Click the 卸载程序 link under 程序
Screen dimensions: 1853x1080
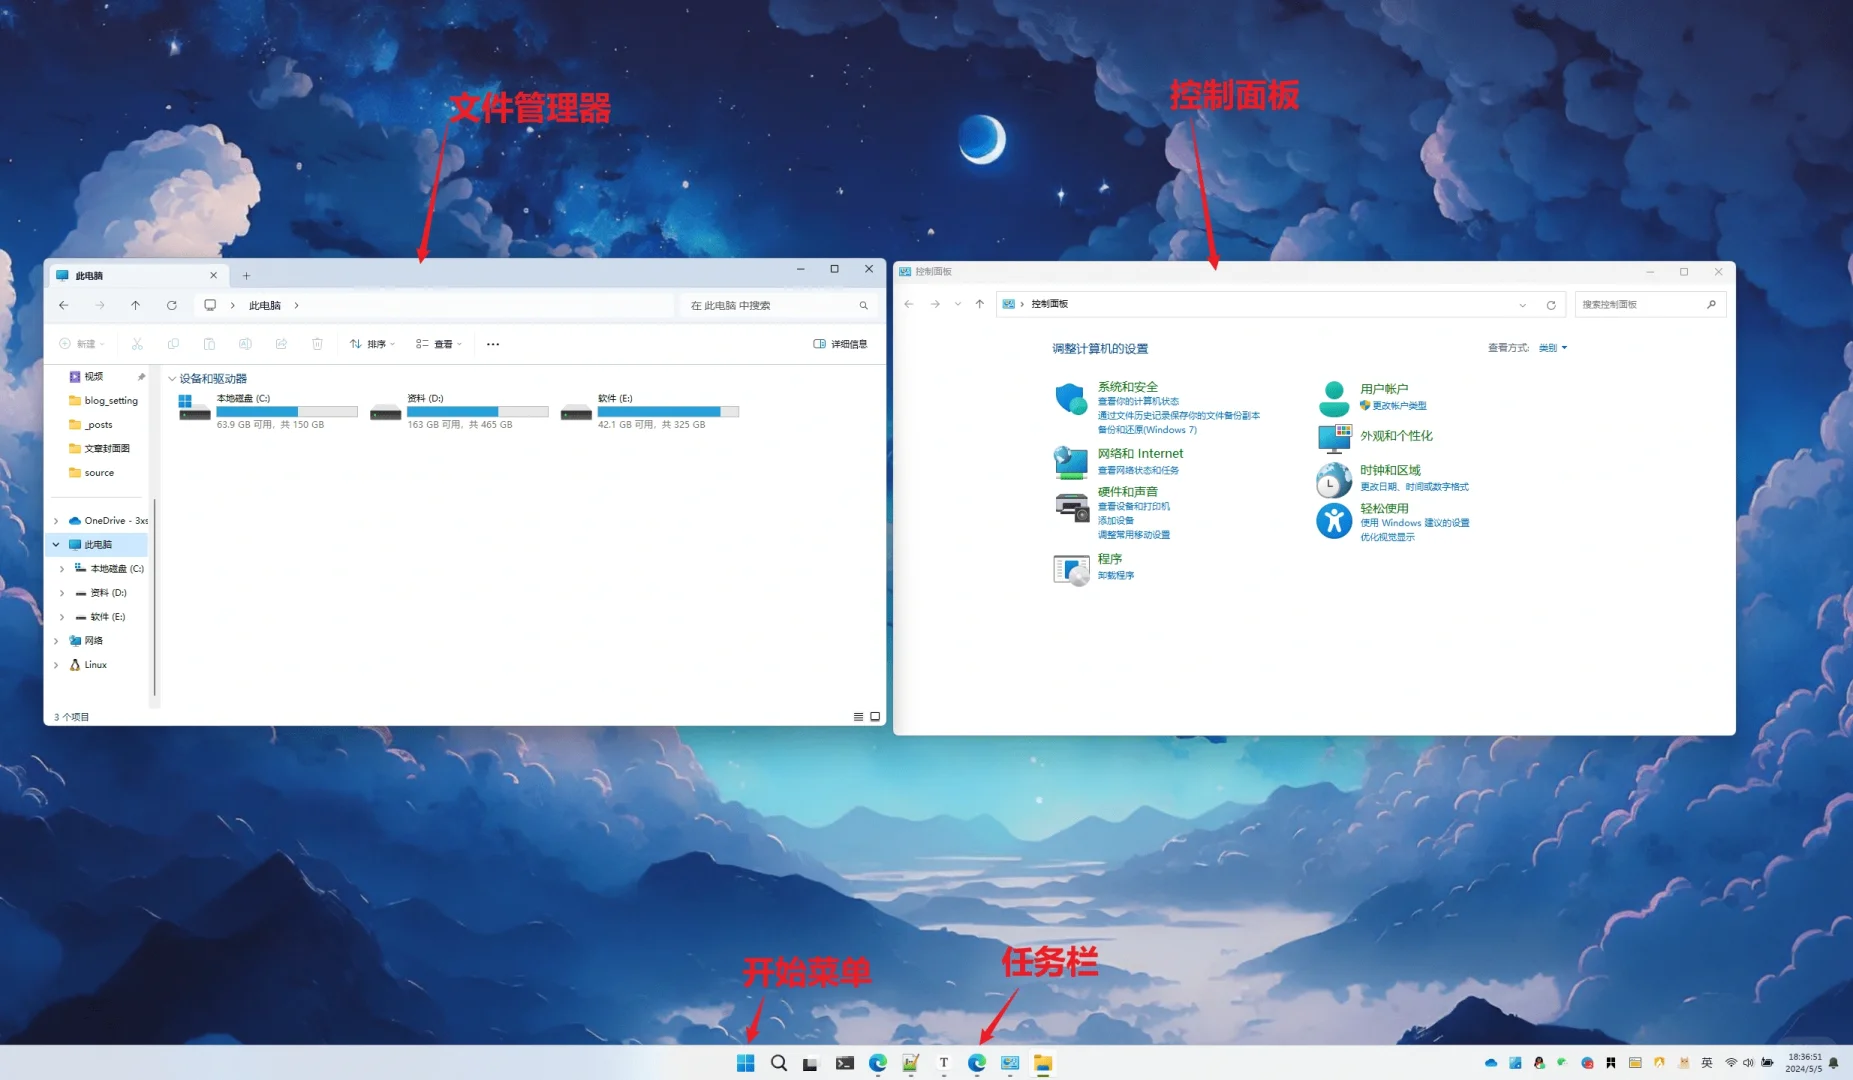click(x=1115, y=575)
